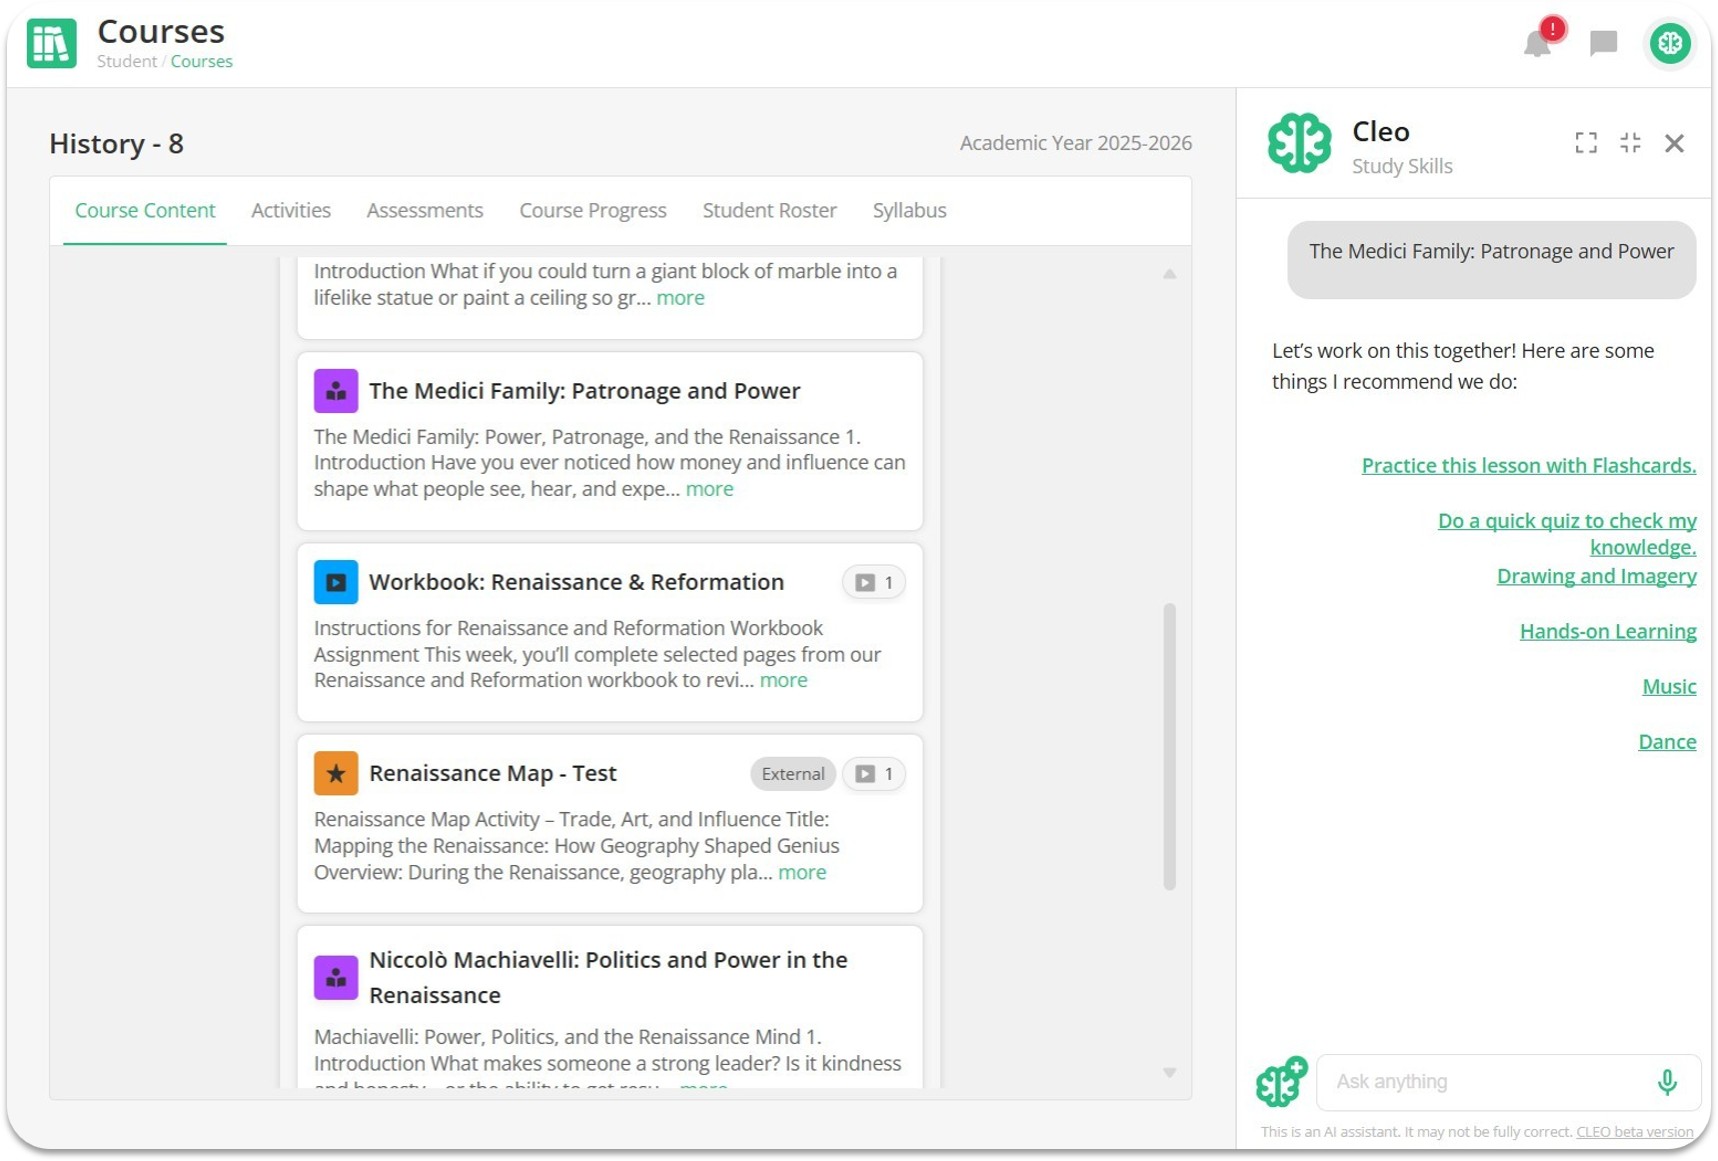Viewport: 1718px width, 1161px height.
Task: Switch to the Activities tab
Action: point(291,211)
